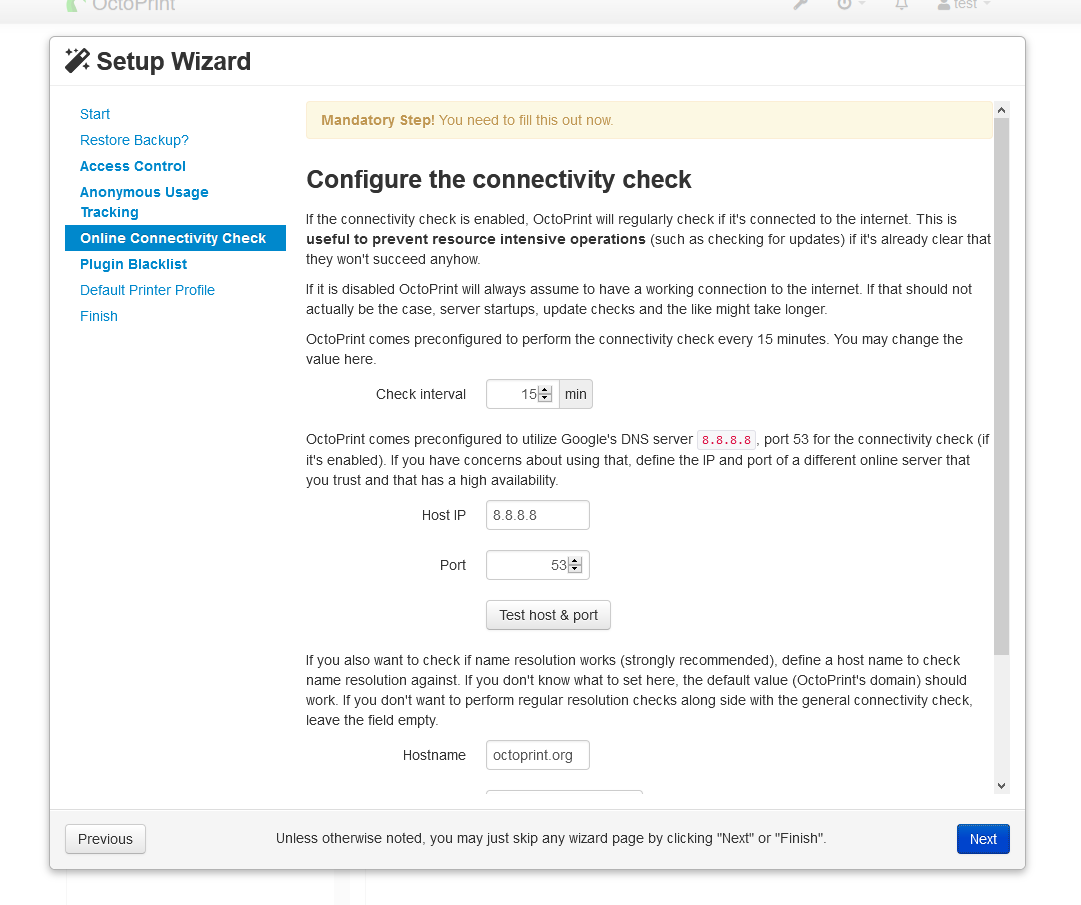Open the Default Printer Profile step
This screenshot has height=905, width=1081.
[147, 290]
